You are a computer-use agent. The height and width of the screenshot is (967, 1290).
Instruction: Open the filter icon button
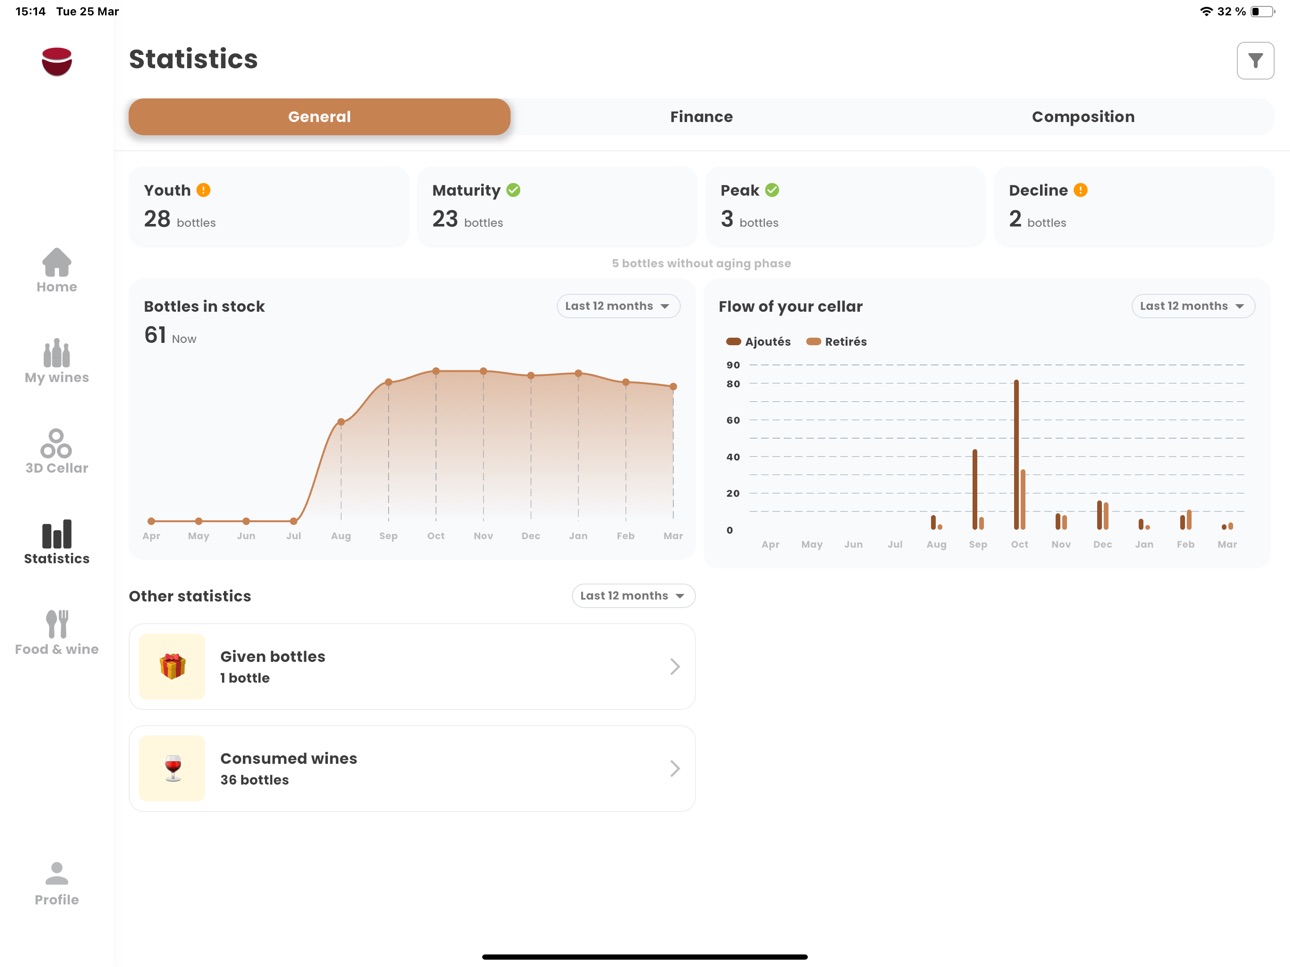coord(1255,61)
